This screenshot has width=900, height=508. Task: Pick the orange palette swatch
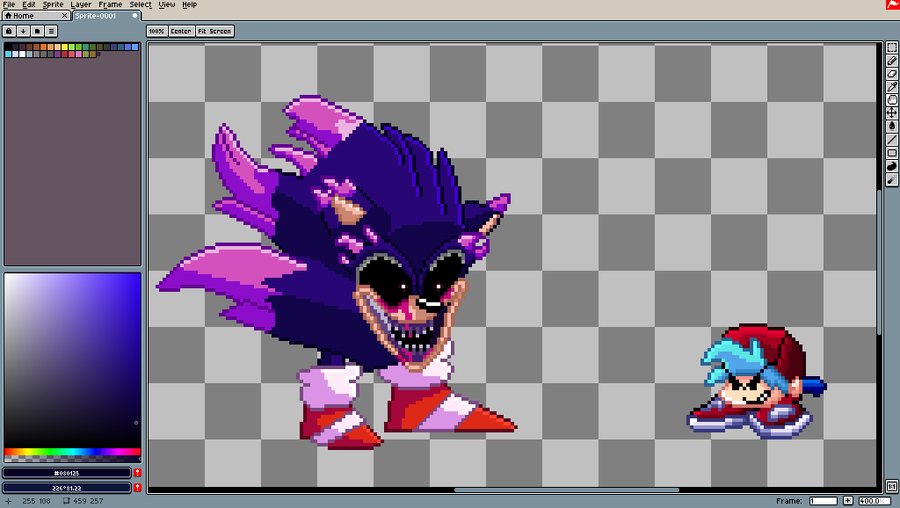(43, 47)
